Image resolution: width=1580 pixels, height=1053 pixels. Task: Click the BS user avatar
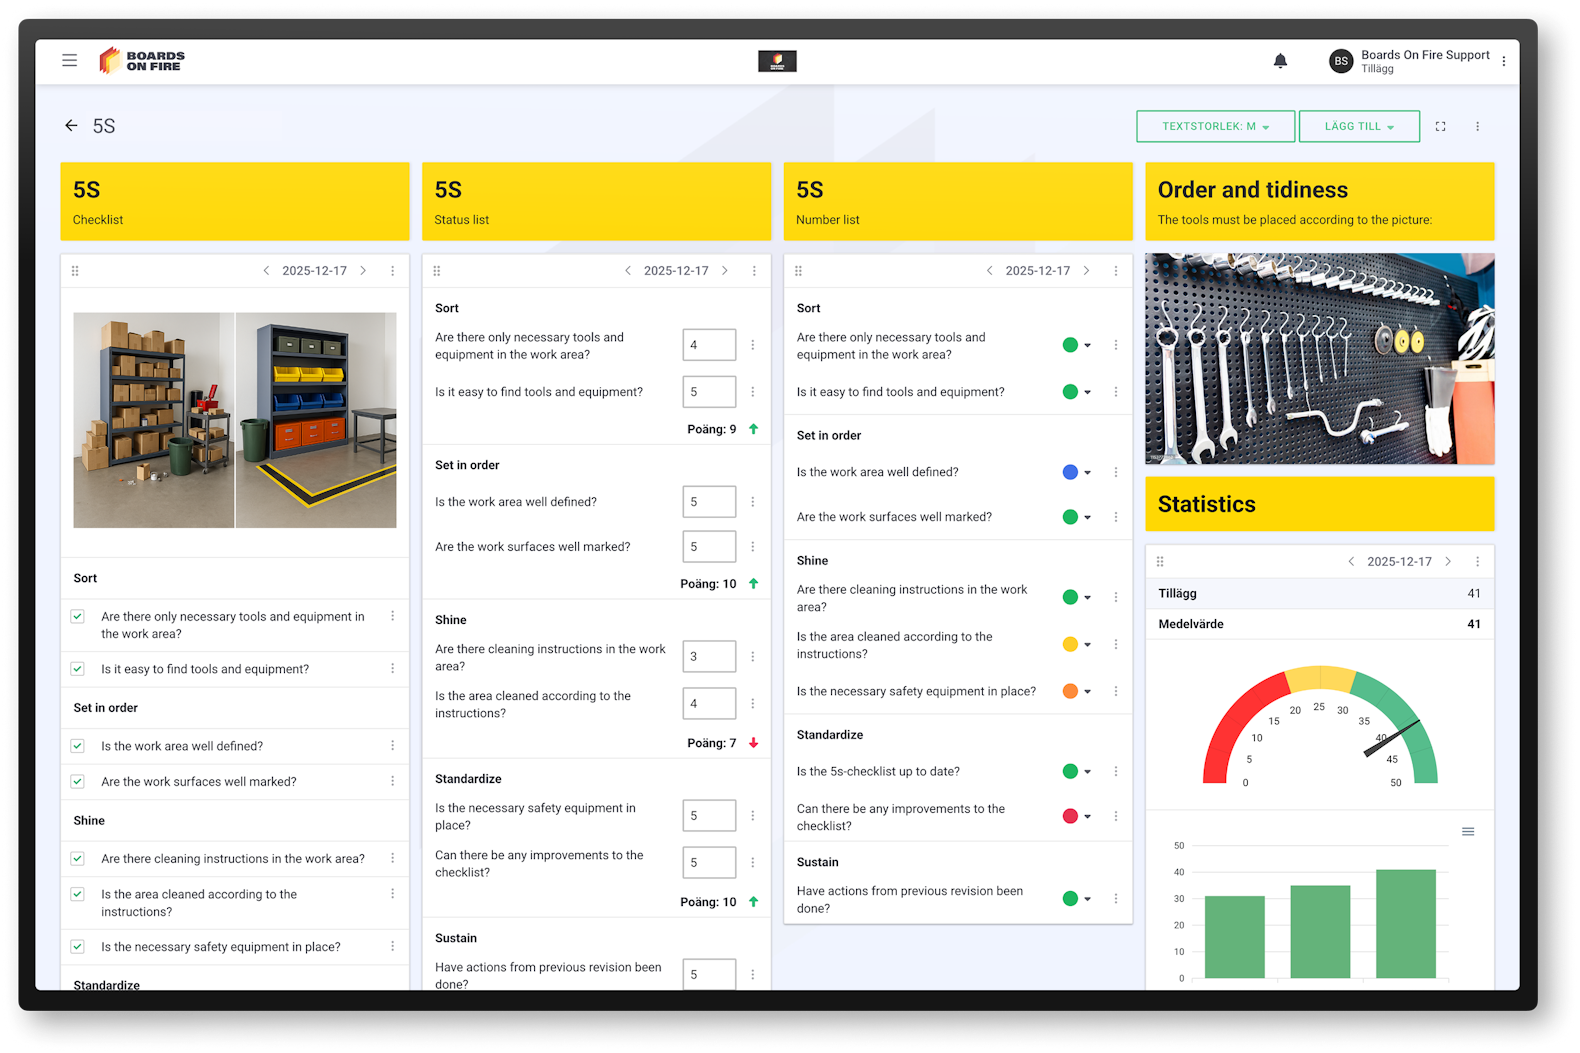tap(1341, 61)
